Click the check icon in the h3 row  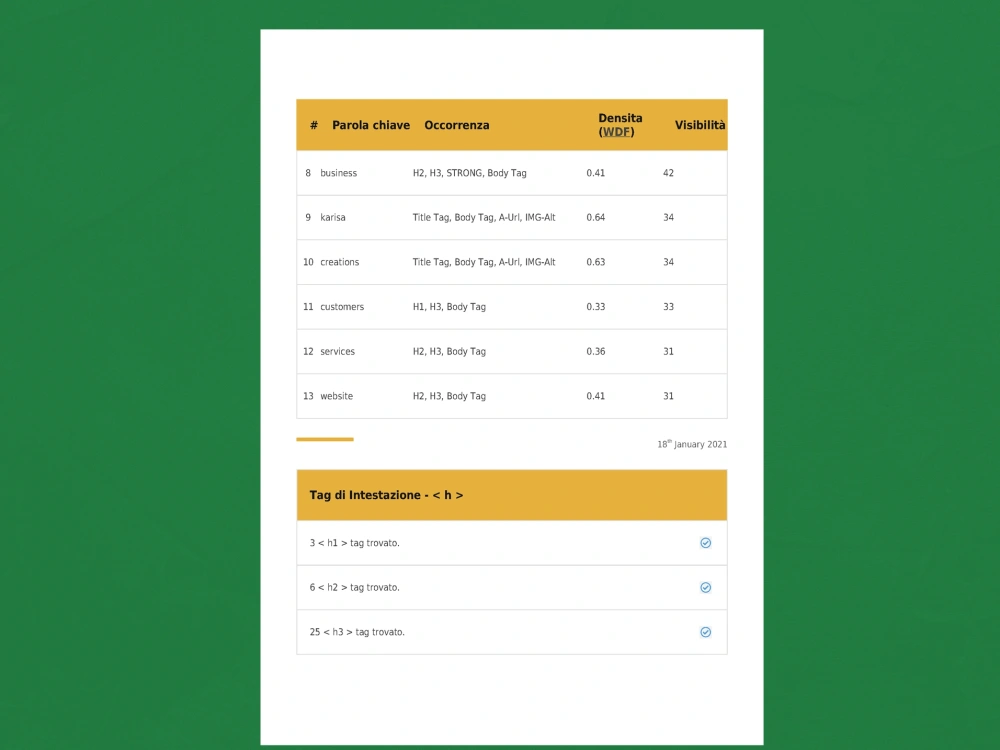tap(705, 632)
